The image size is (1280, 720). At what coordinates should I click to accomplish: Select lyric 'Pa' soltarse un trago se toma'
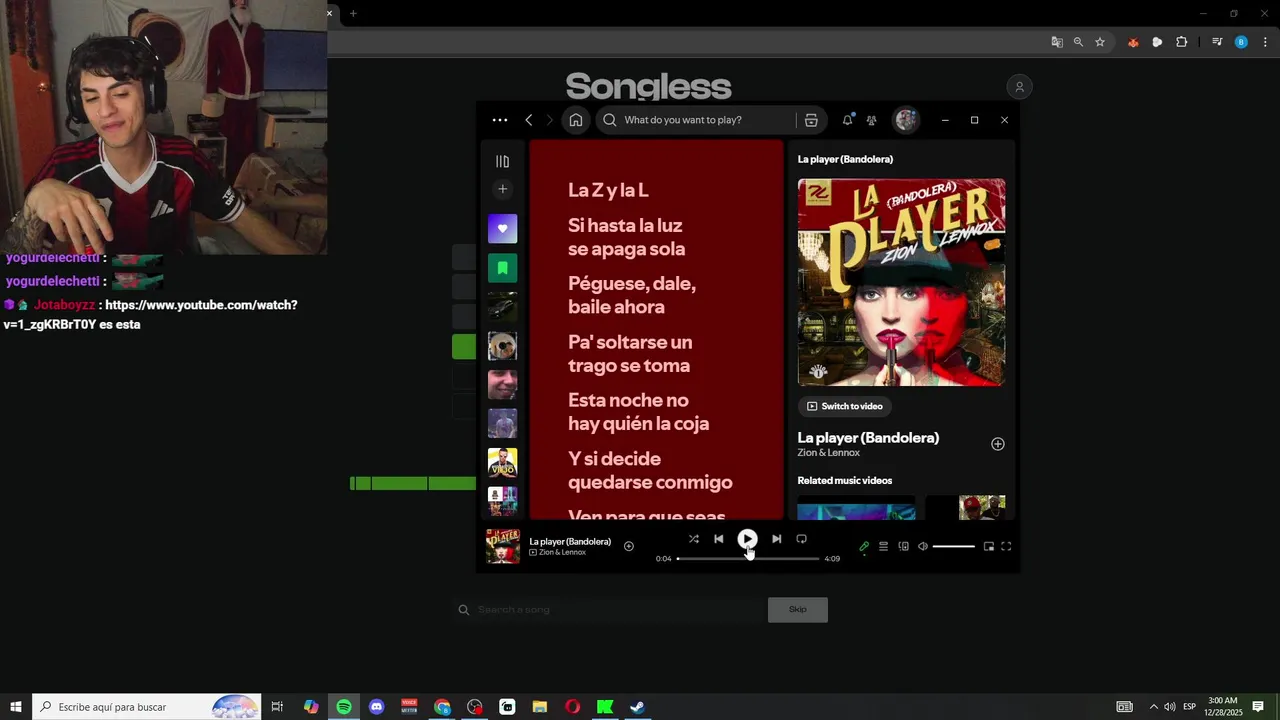pyautogui.click(x=630, y=354)
